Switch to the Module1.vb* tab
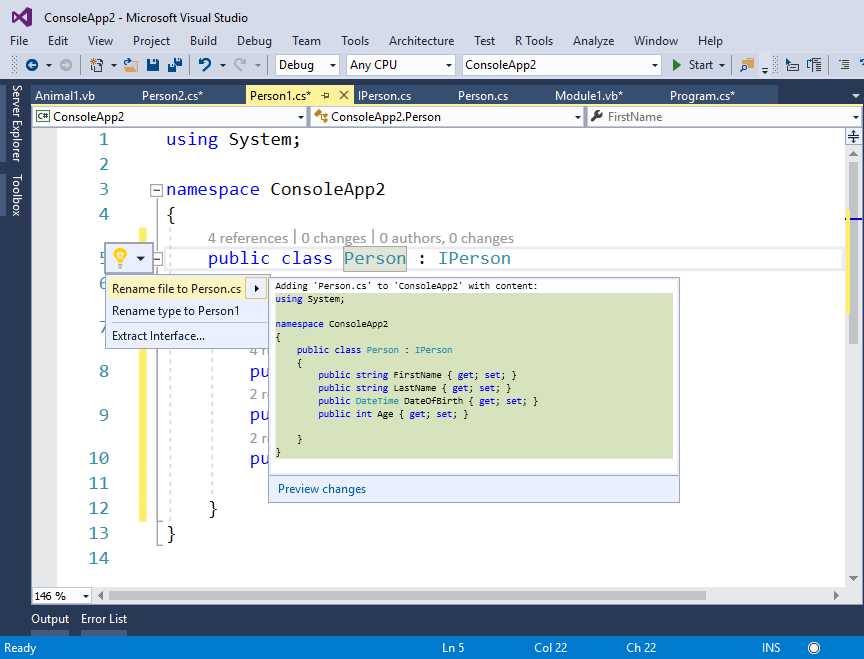This screenshot has height=659, width=864. [588, 96]
